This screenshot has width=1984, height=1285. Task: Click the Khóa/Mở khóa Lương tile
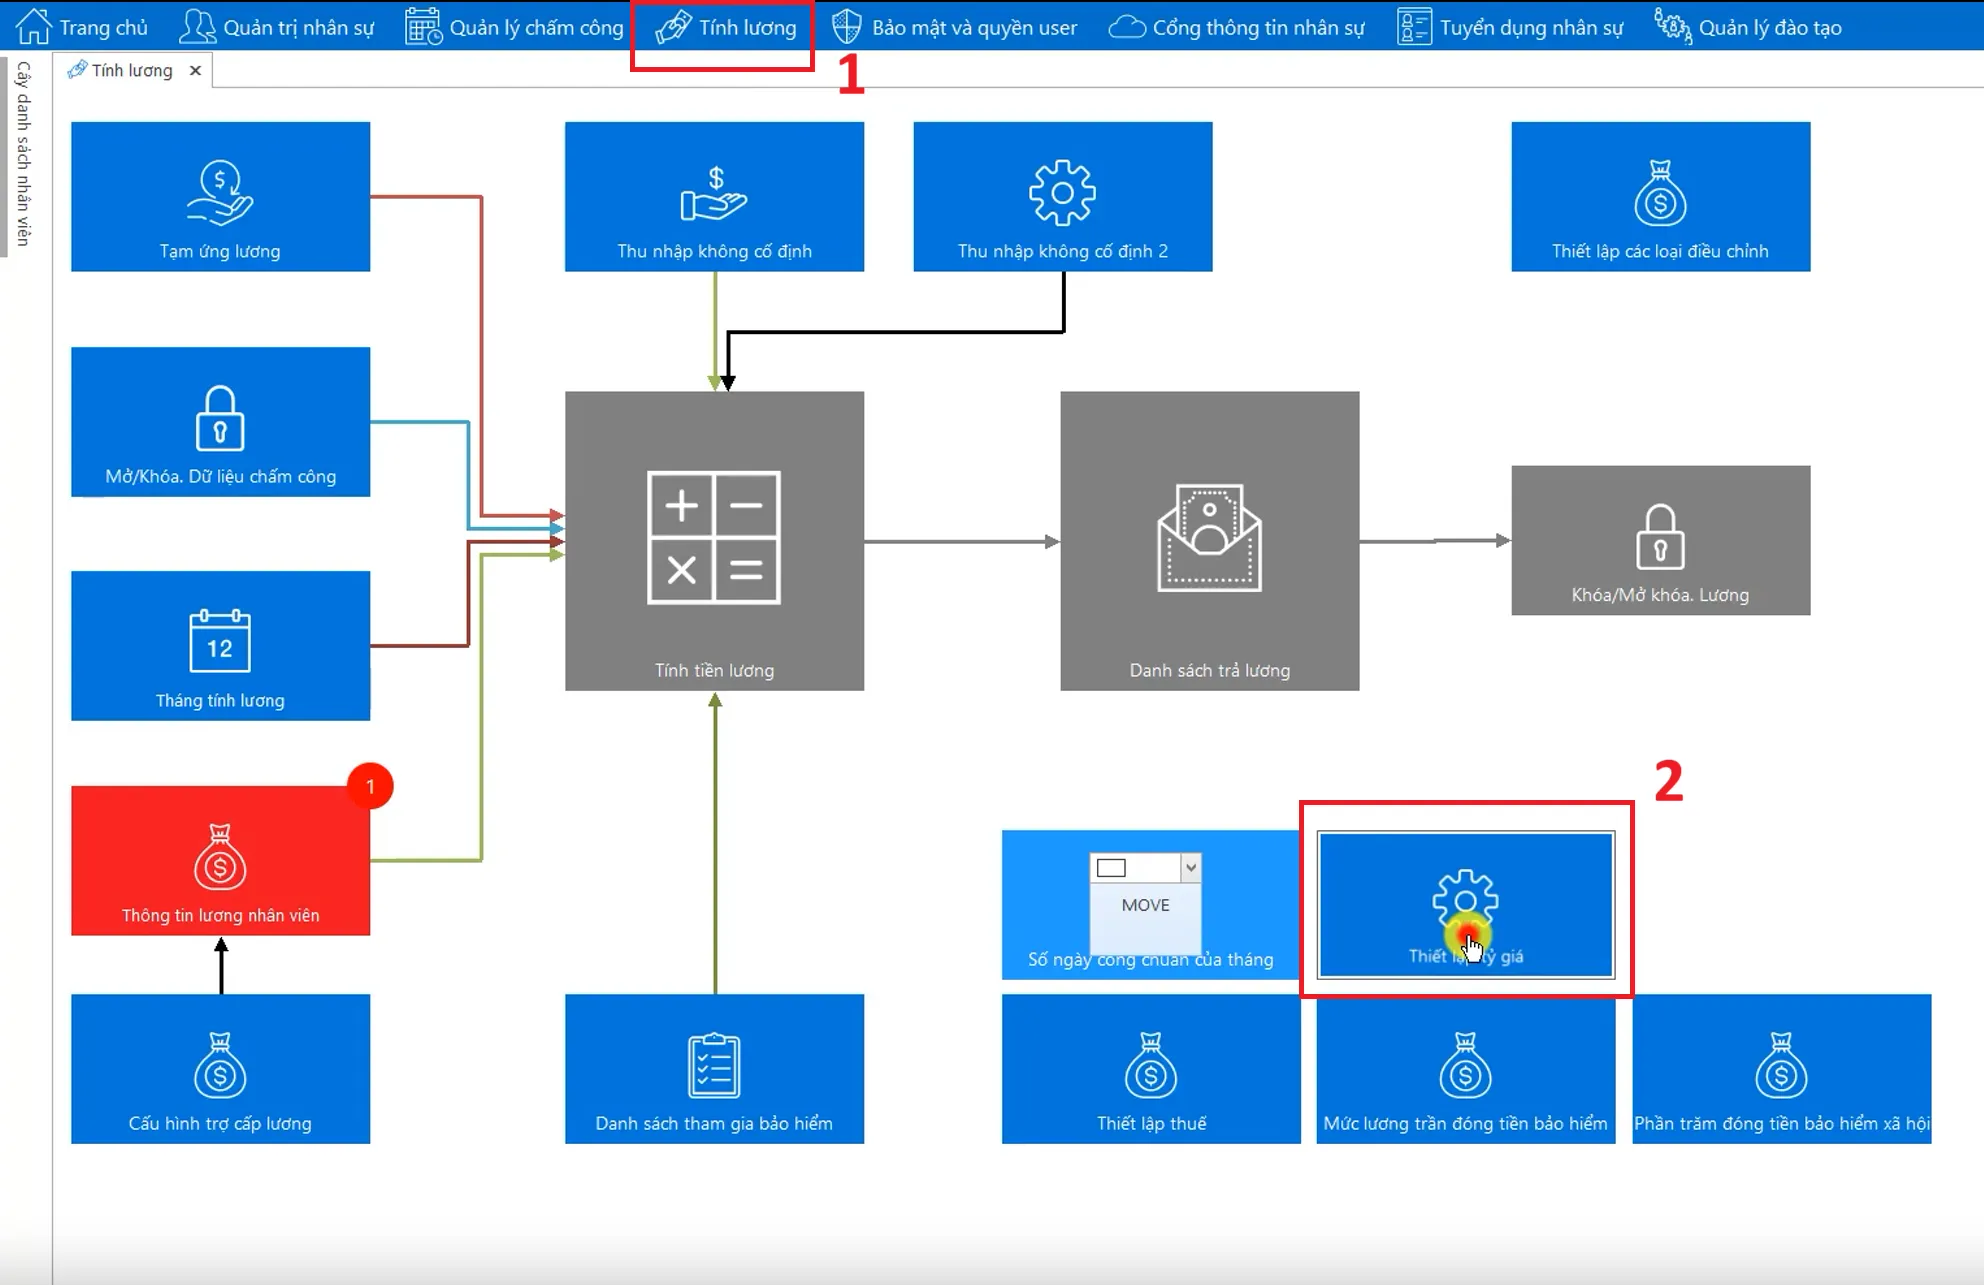1660,540
